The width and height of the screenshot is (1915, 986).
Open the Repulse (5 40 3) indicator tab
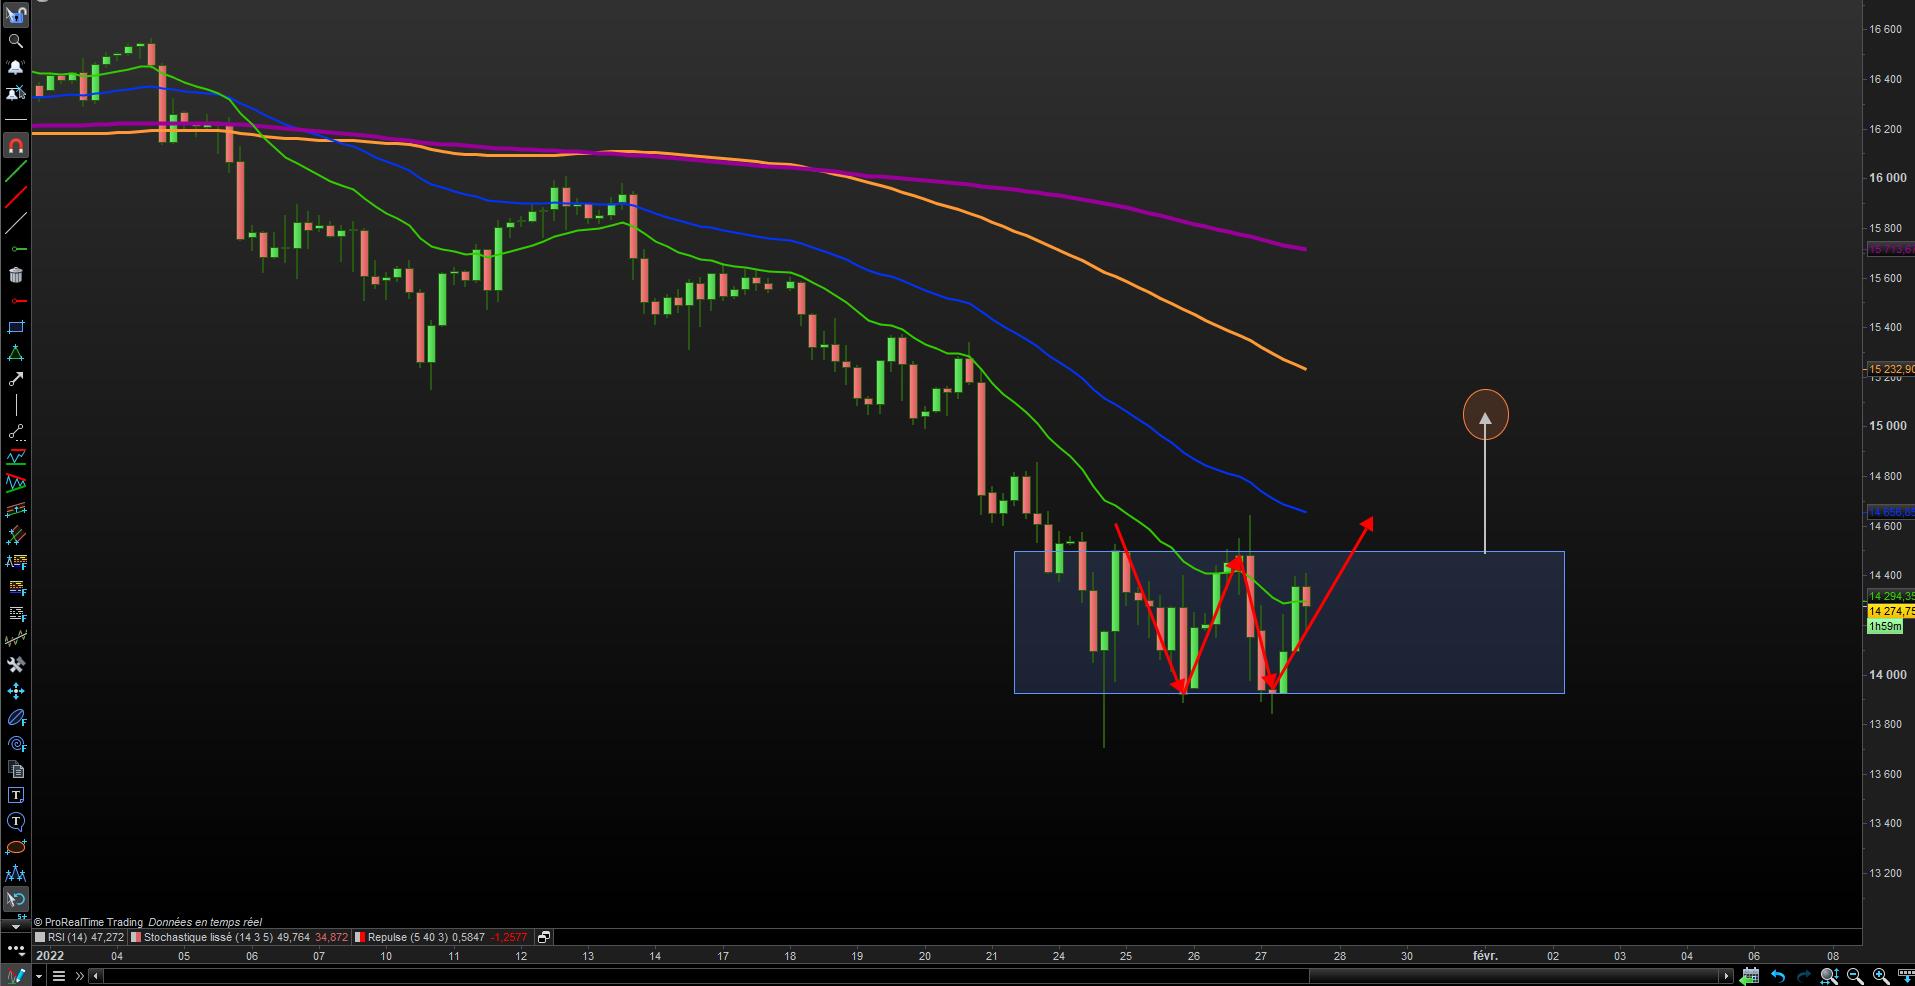[x=441, y=937]
